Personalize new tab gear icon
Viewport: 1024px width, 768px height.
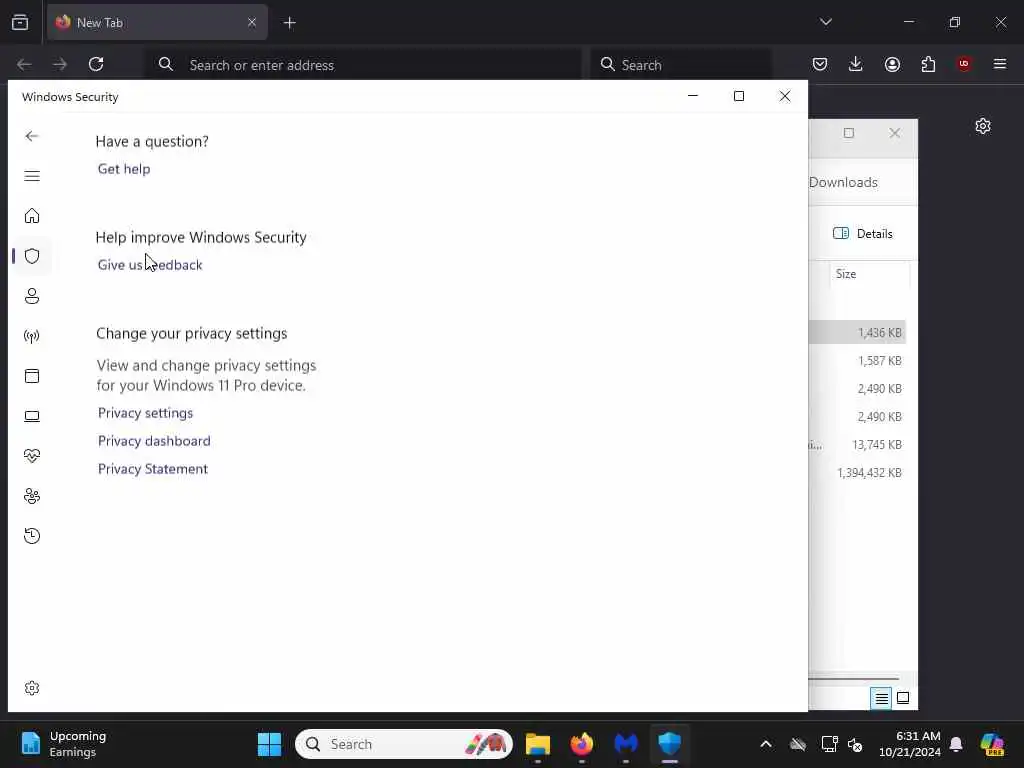[x=983, y=126]
